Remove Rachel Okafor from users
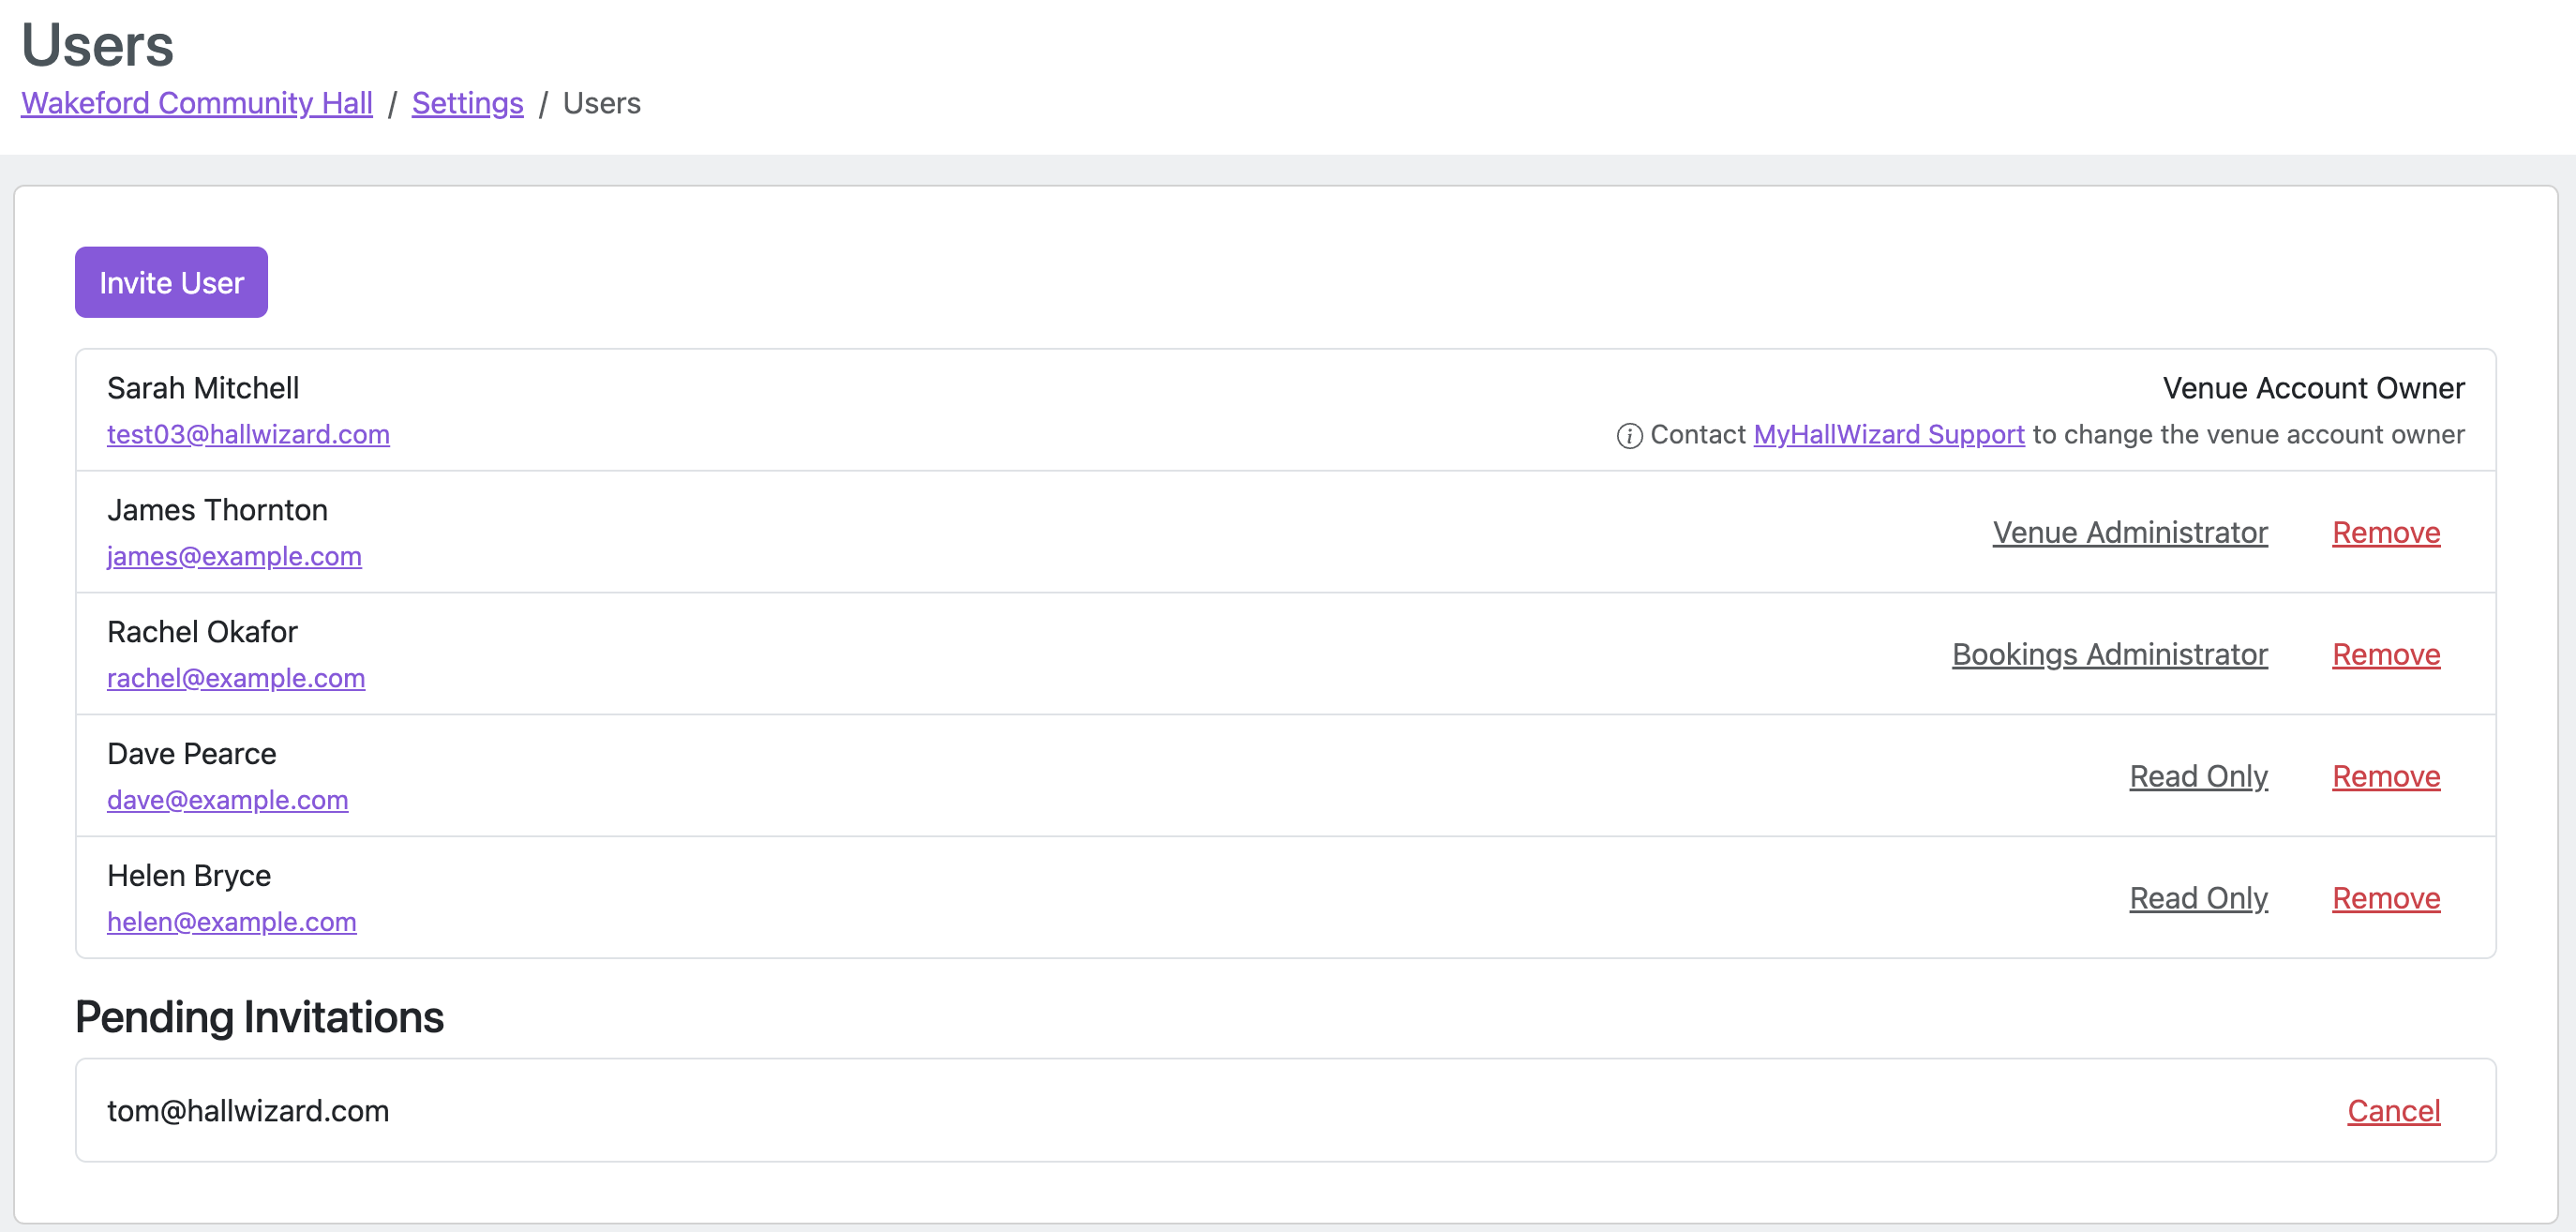 coord(2386,654)
